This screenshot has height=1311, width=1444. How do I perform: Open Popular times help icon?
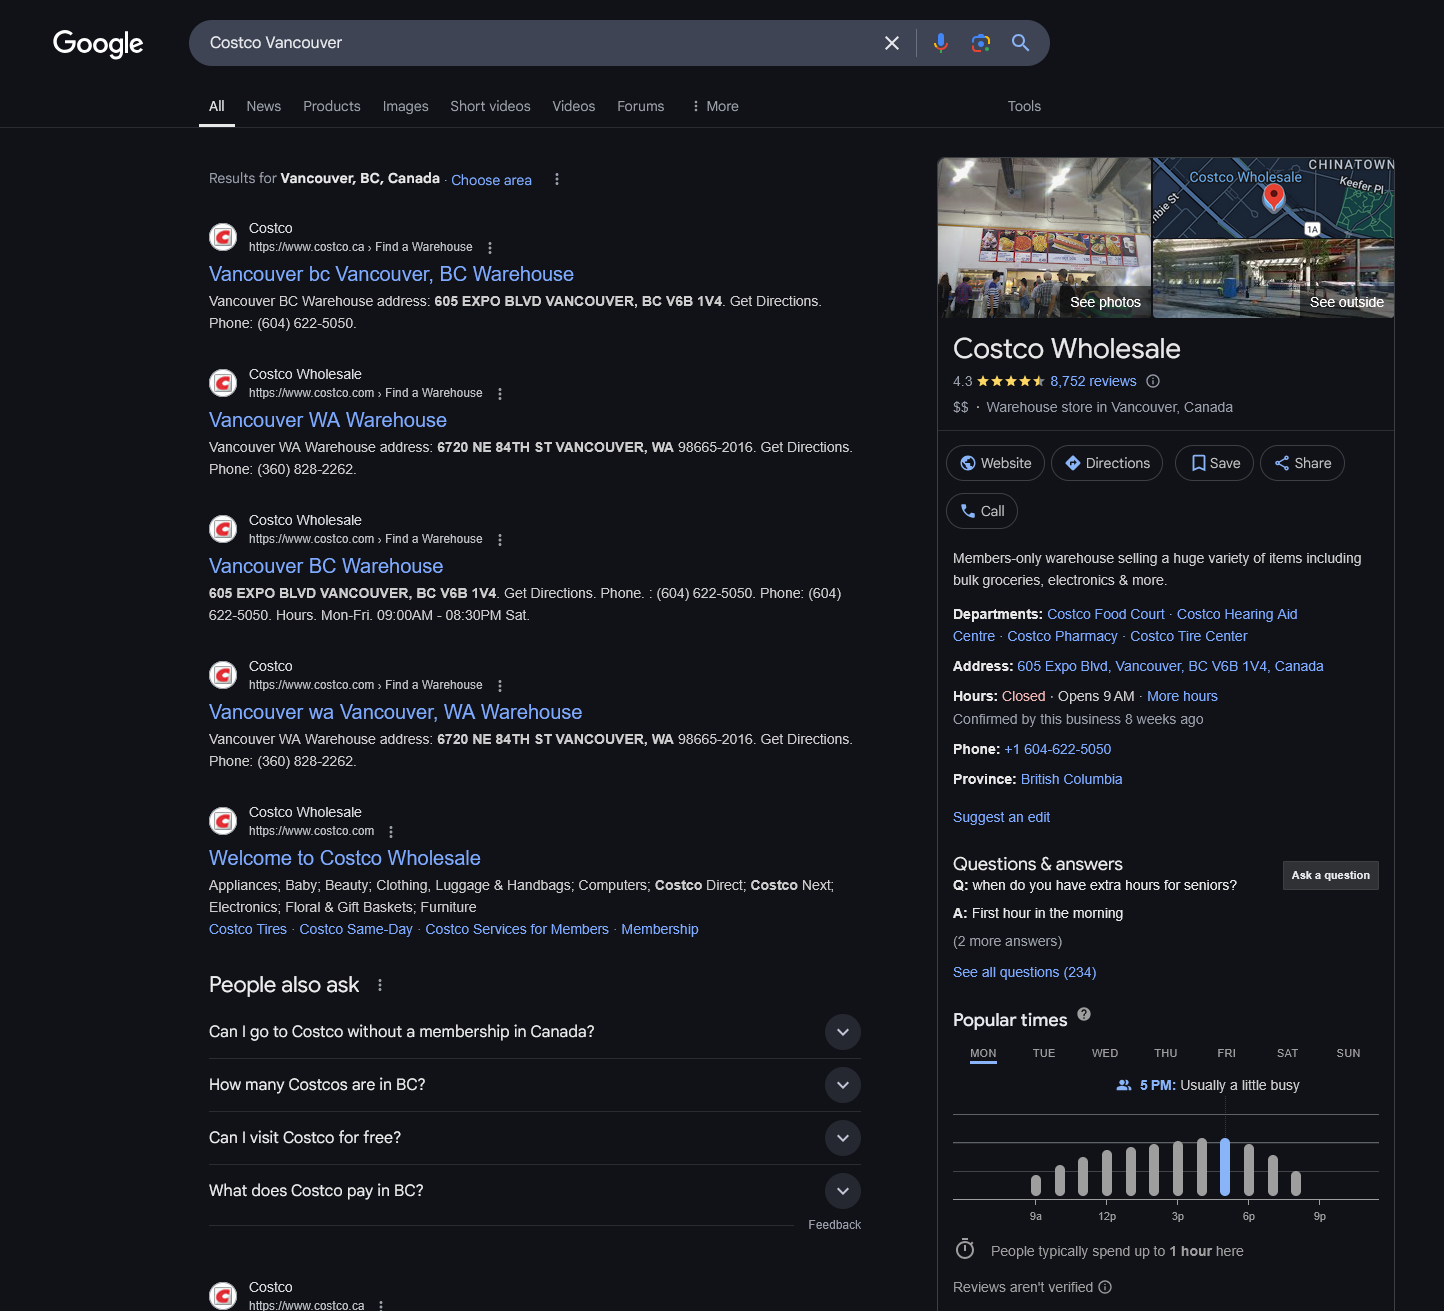tap(1084, 1015)
